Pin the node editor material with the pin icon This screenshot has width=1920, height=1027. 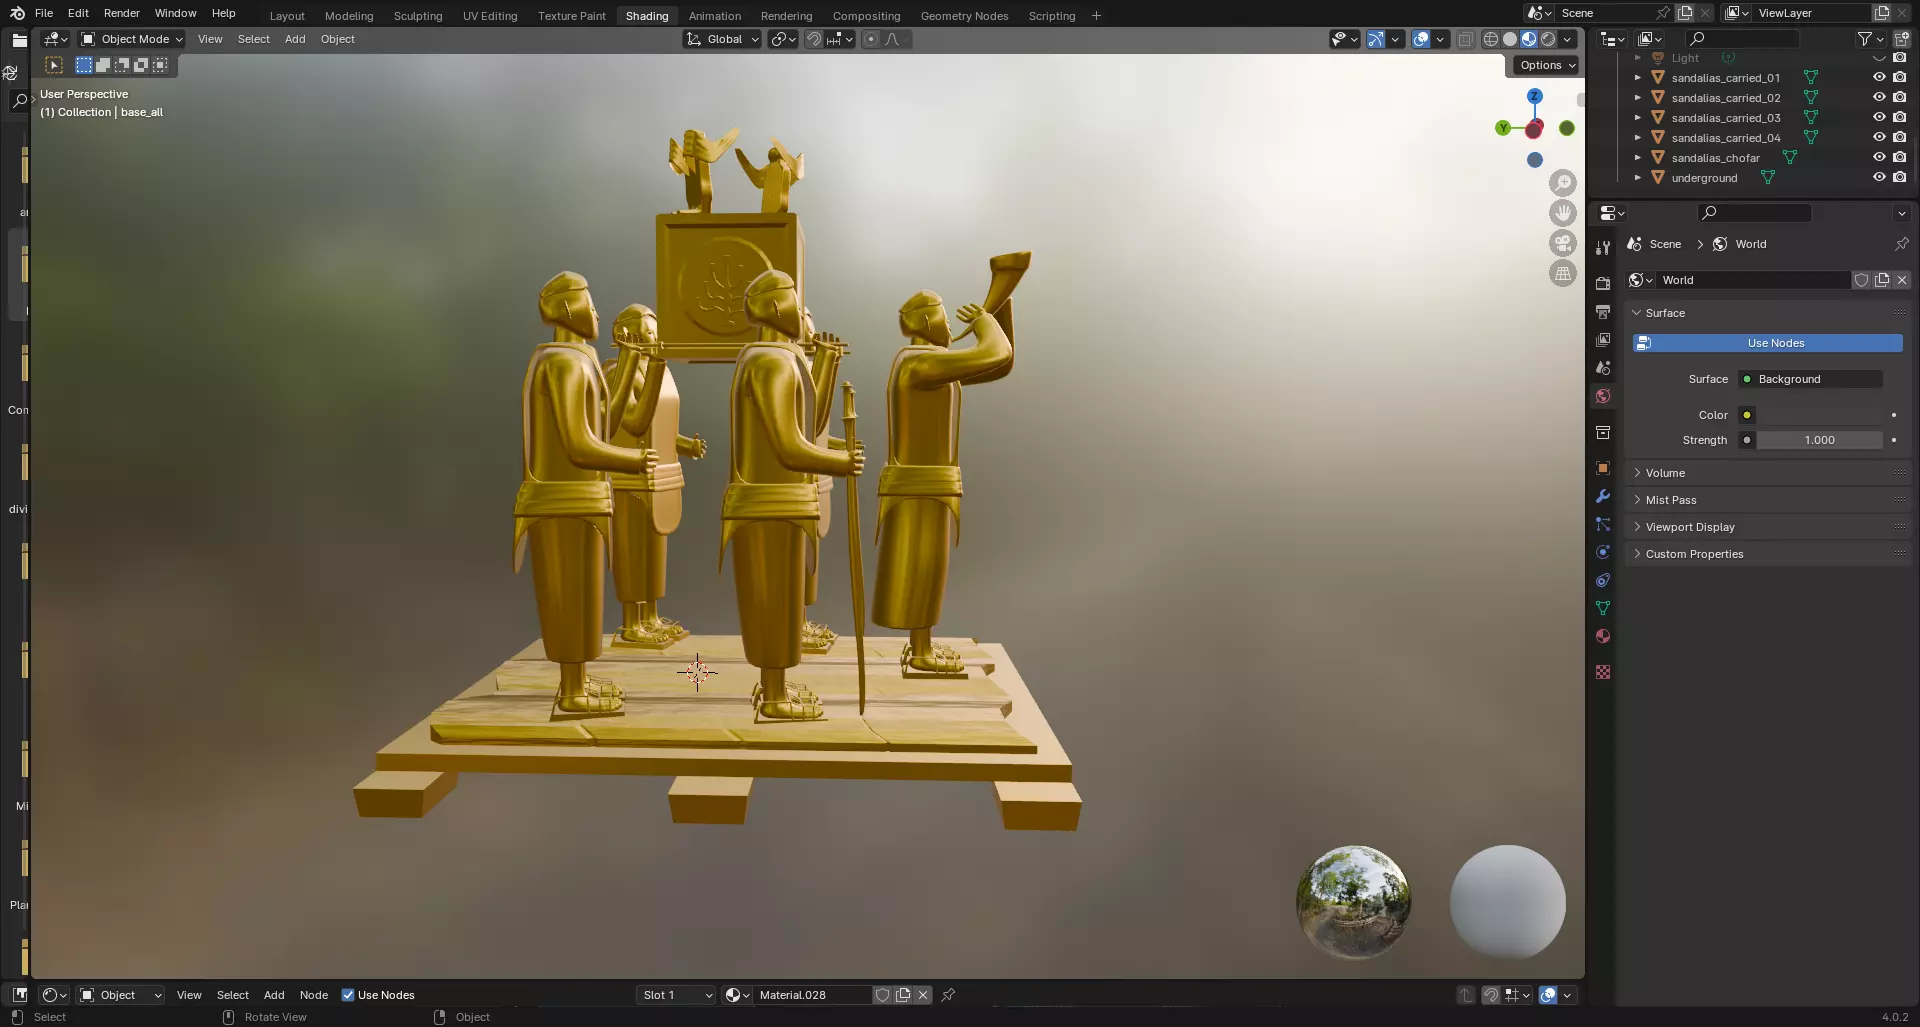click(x=948, y=995)
